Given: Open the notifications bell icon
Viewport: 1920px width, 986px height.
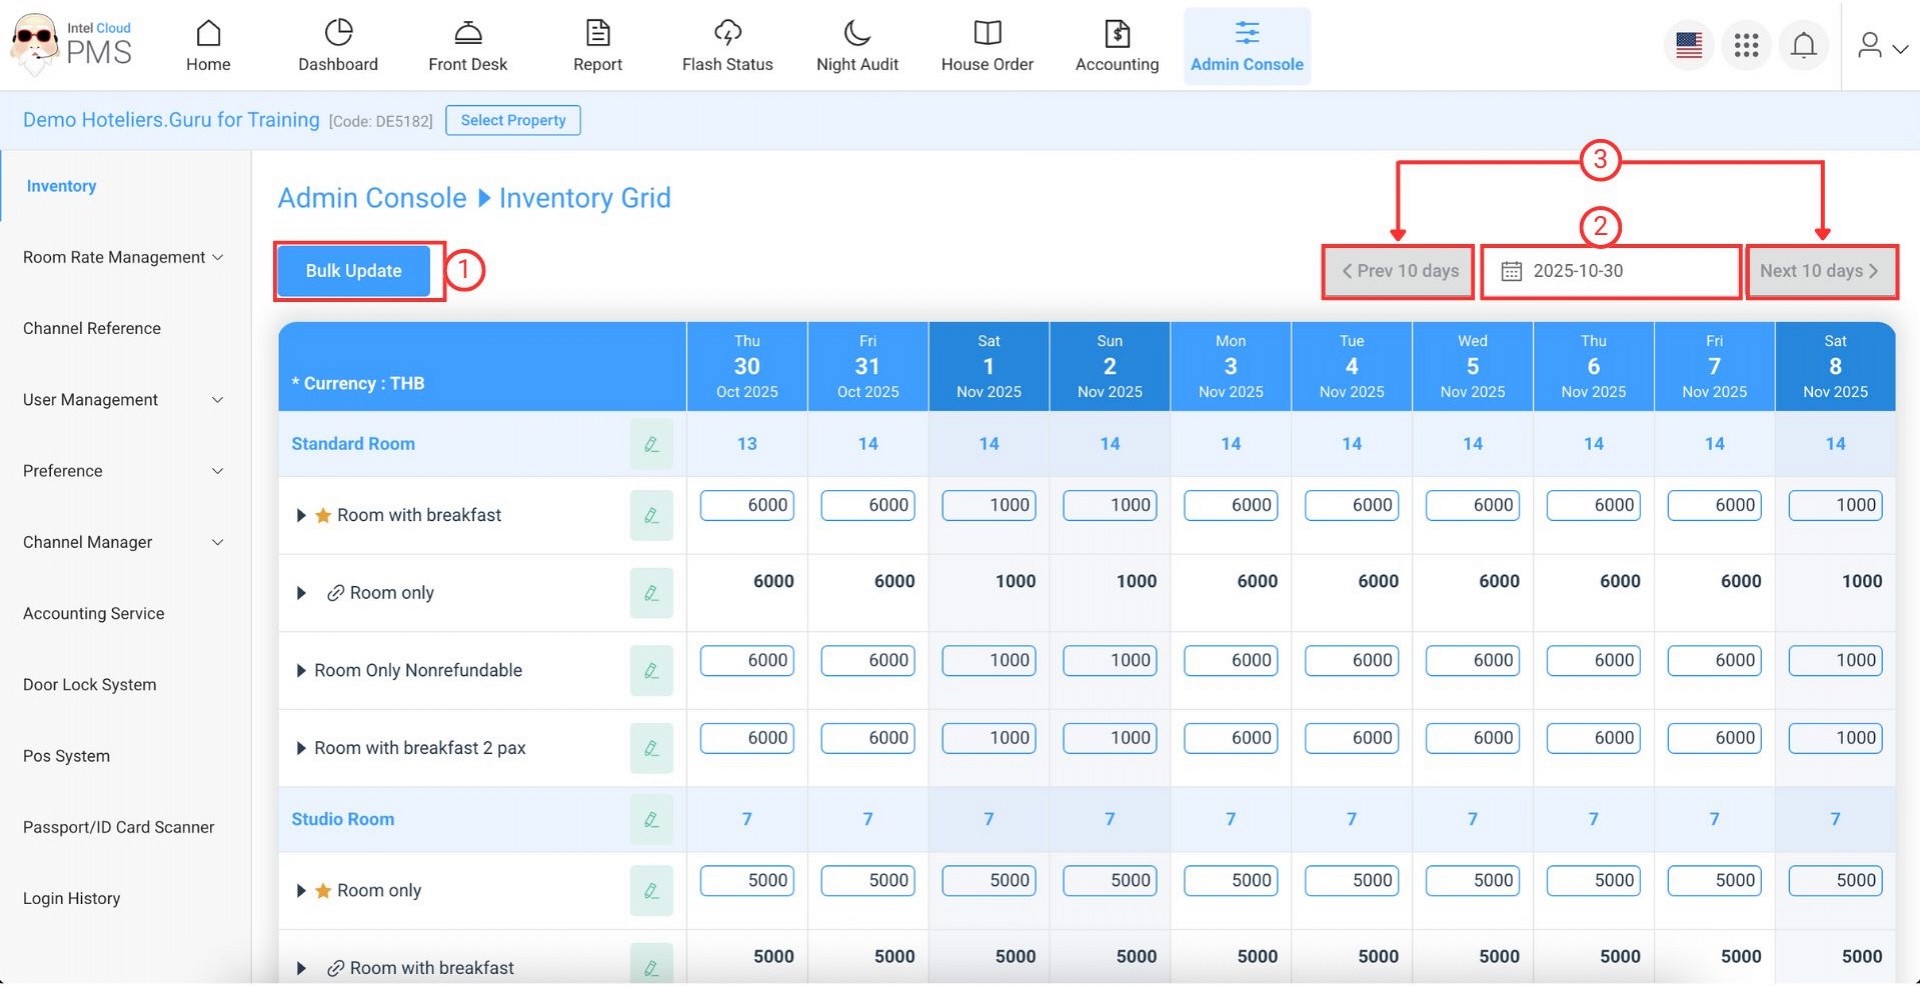Looking at the screenshot, I should click(1803, 46).
